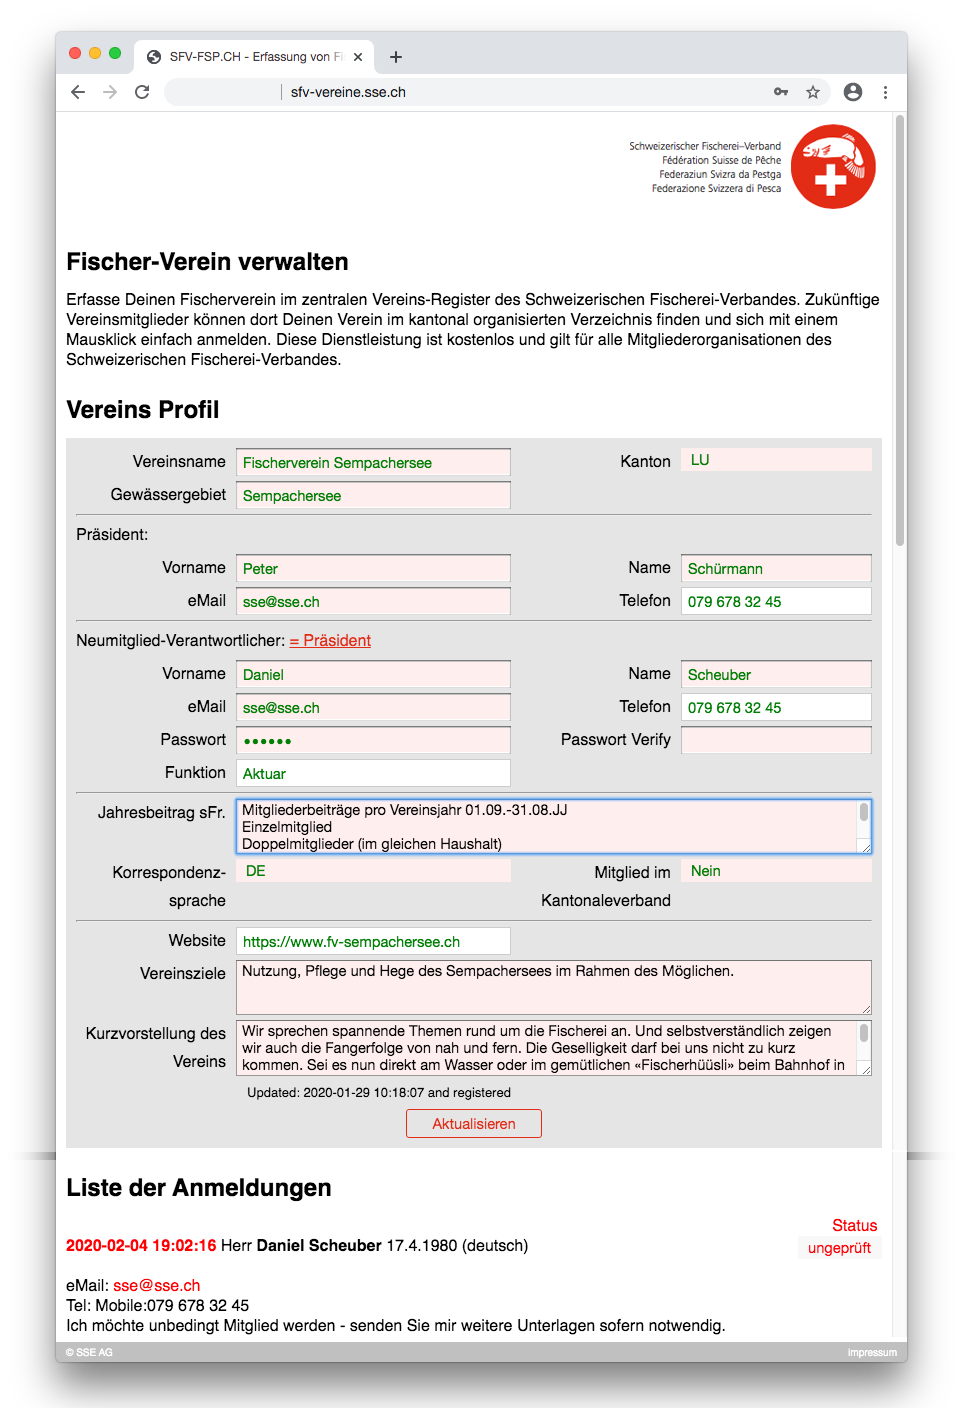This screenshot has width=963, height=1408.
Task: Open the user profile avatar icon
Action: pyautogui.click(x=853, y=92)
